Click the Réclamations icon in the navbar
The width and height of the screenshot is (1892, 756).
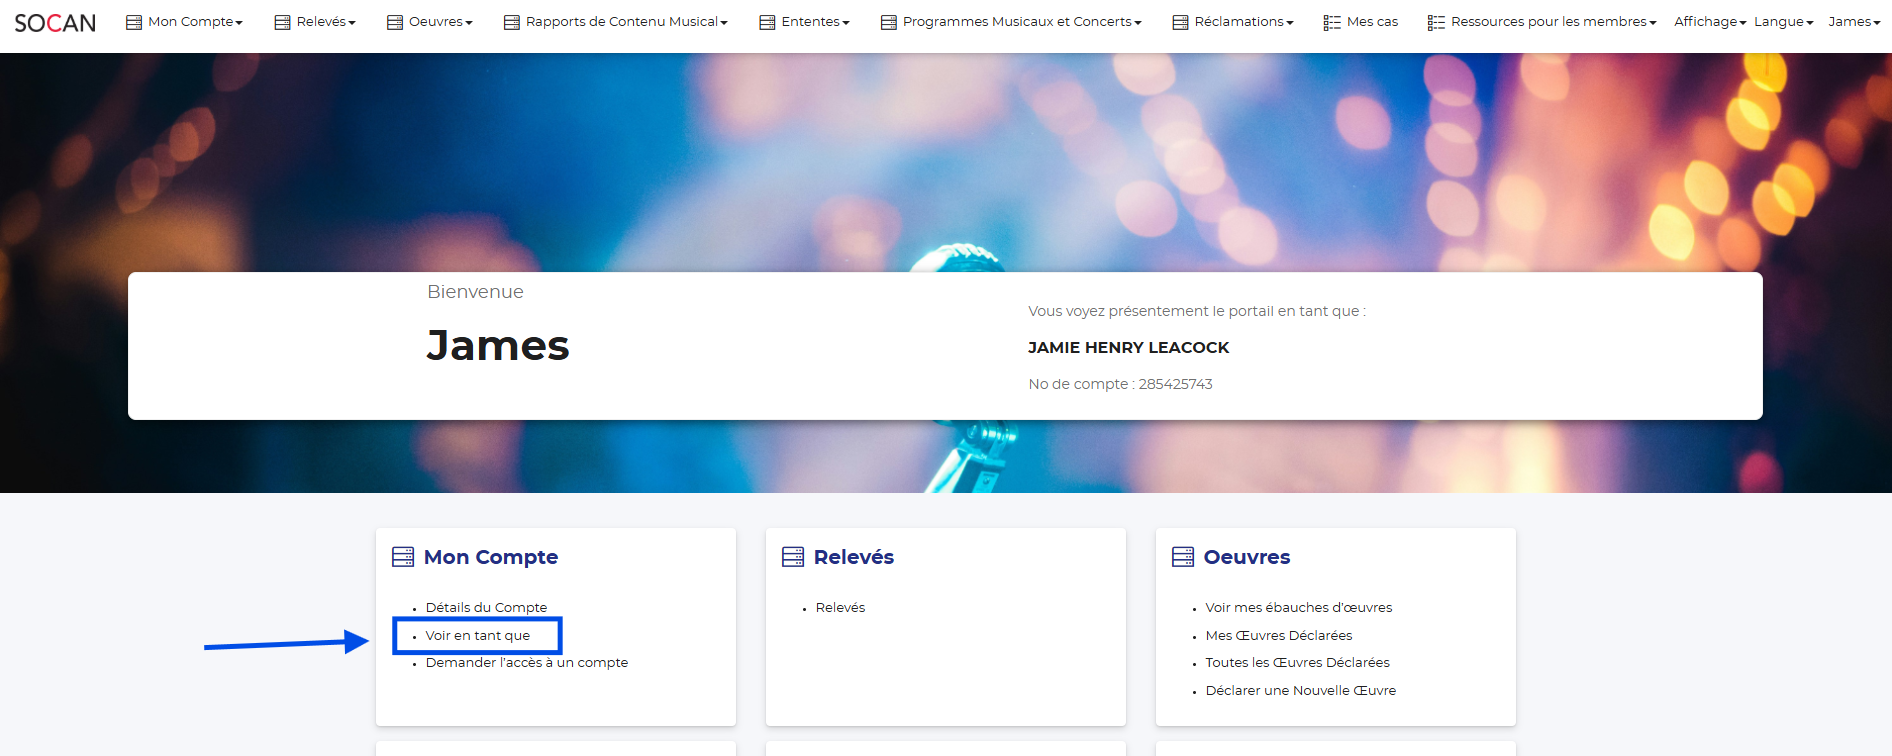click(x=1181, y=22)
